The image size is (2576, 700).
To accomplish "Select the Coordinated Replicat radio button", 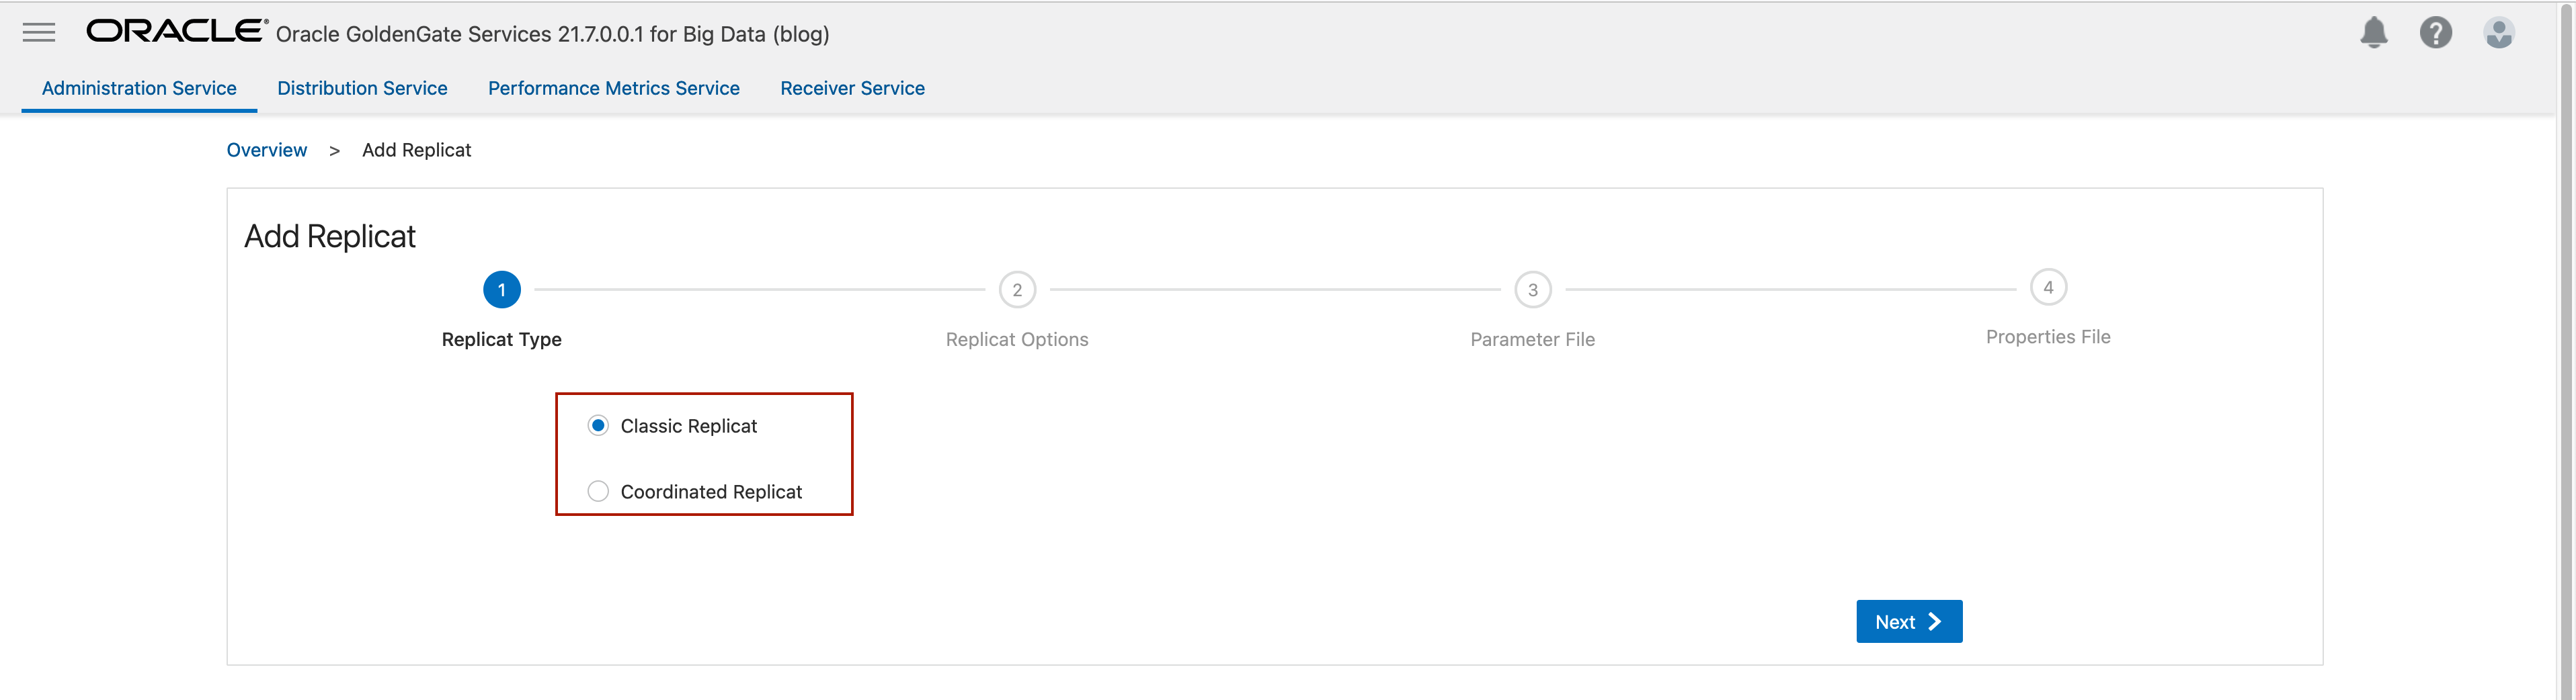I will pos(598,491).
